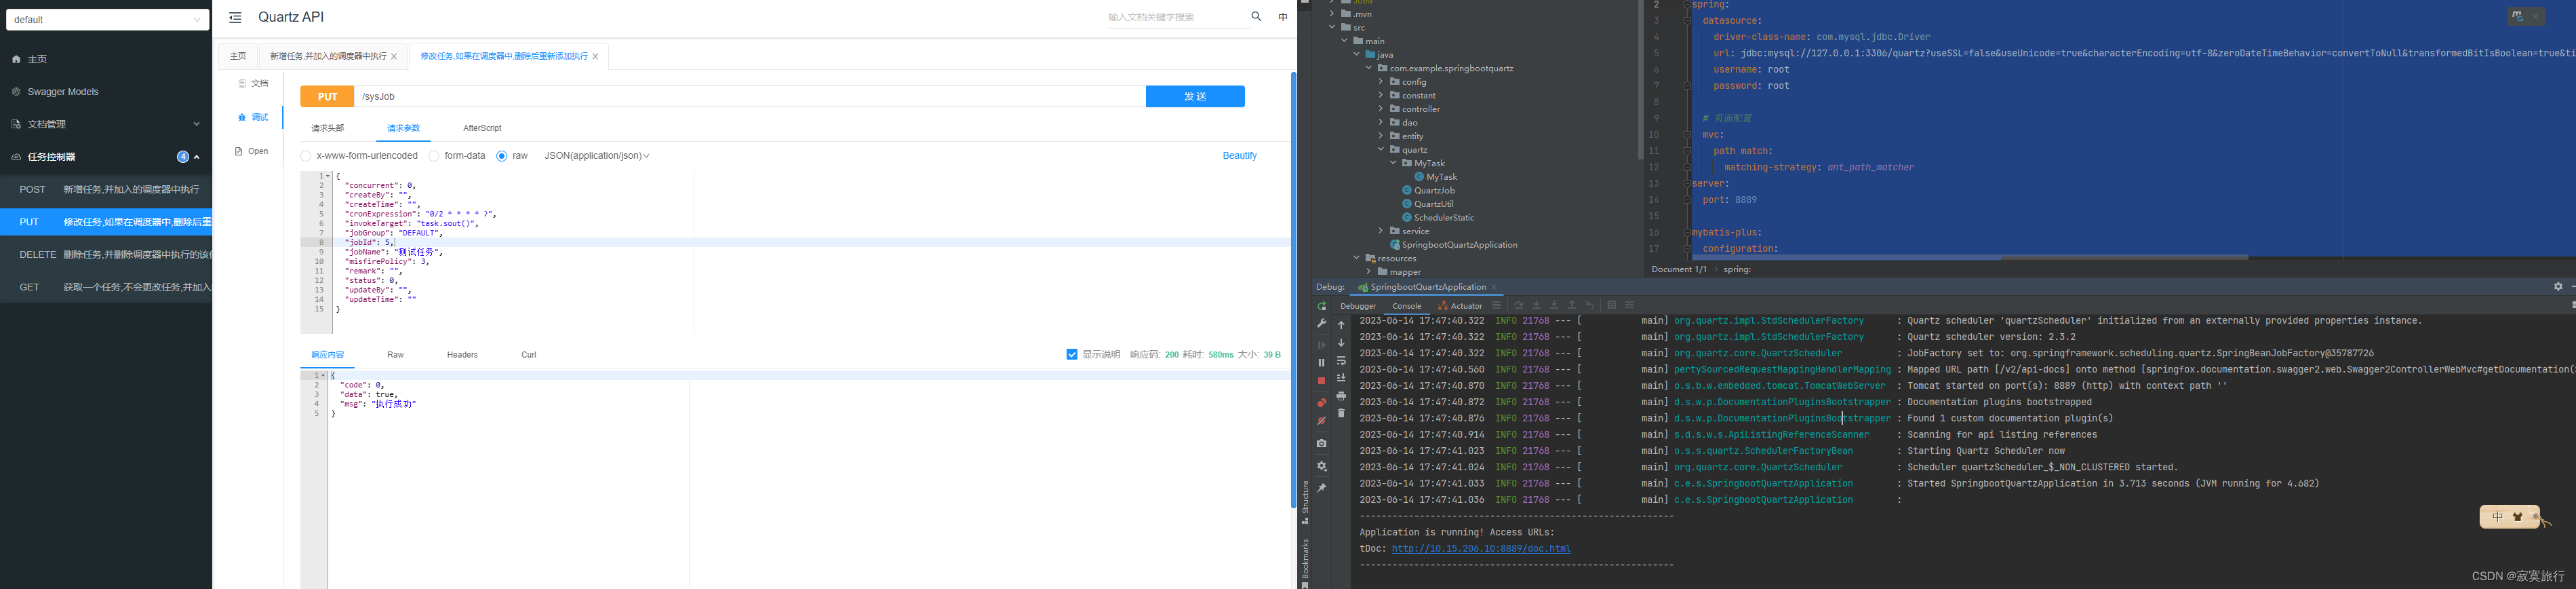
Task: Toggle the 显示说明 checkbox
Action: pos(1072,355)
